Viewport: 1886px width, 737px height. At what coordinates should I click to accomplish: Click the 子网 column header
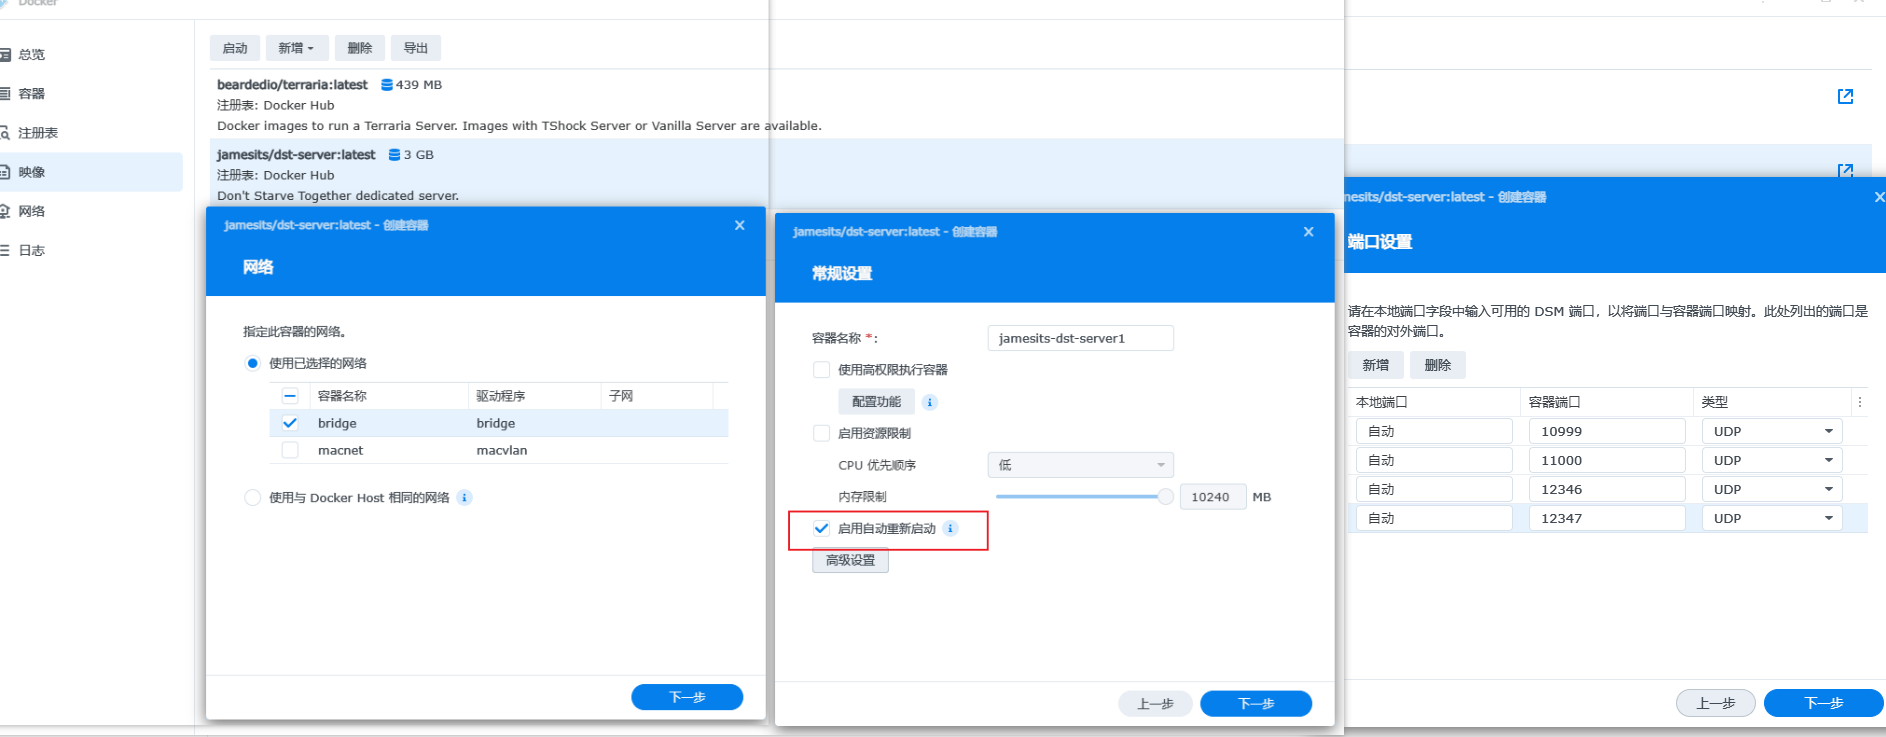[657, 396]
